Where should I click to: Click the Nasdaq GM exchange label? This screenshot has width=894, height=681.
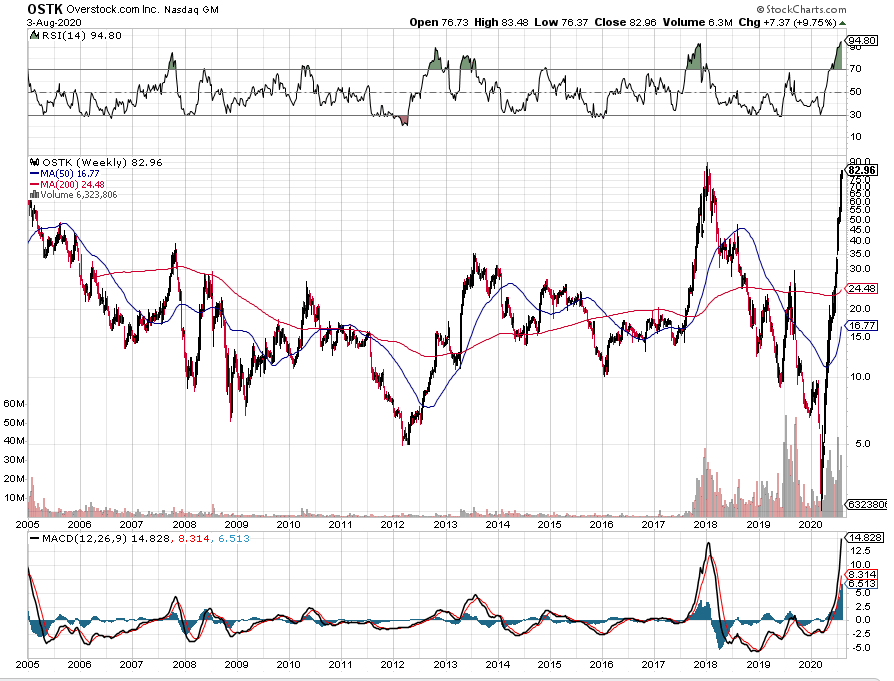click(189, 9)
